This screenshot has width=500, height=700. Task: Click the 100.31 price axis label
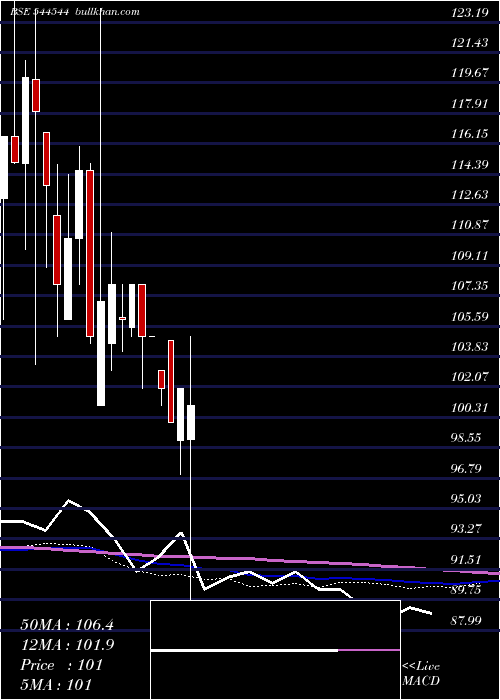[470, 408]
